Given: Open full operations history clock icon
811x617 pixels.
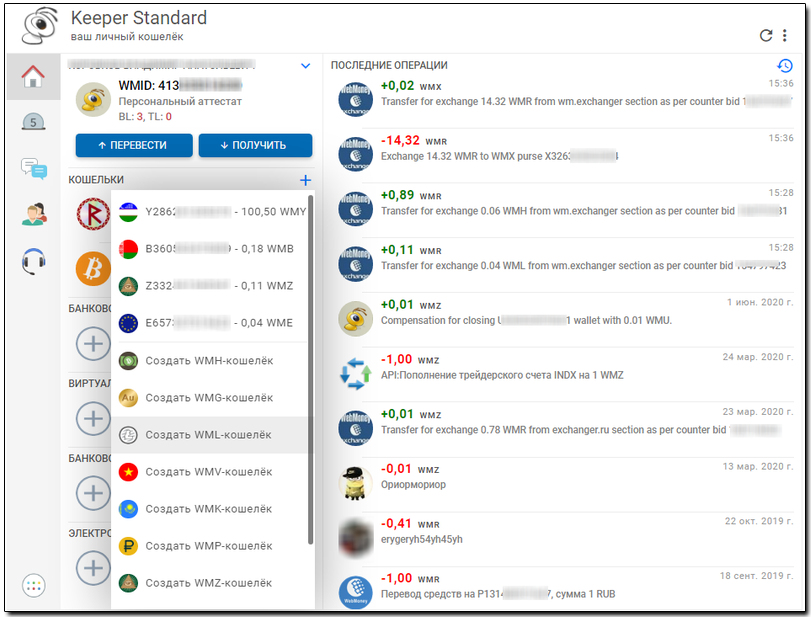Looking at the screenshot, I should pos(785,66).
